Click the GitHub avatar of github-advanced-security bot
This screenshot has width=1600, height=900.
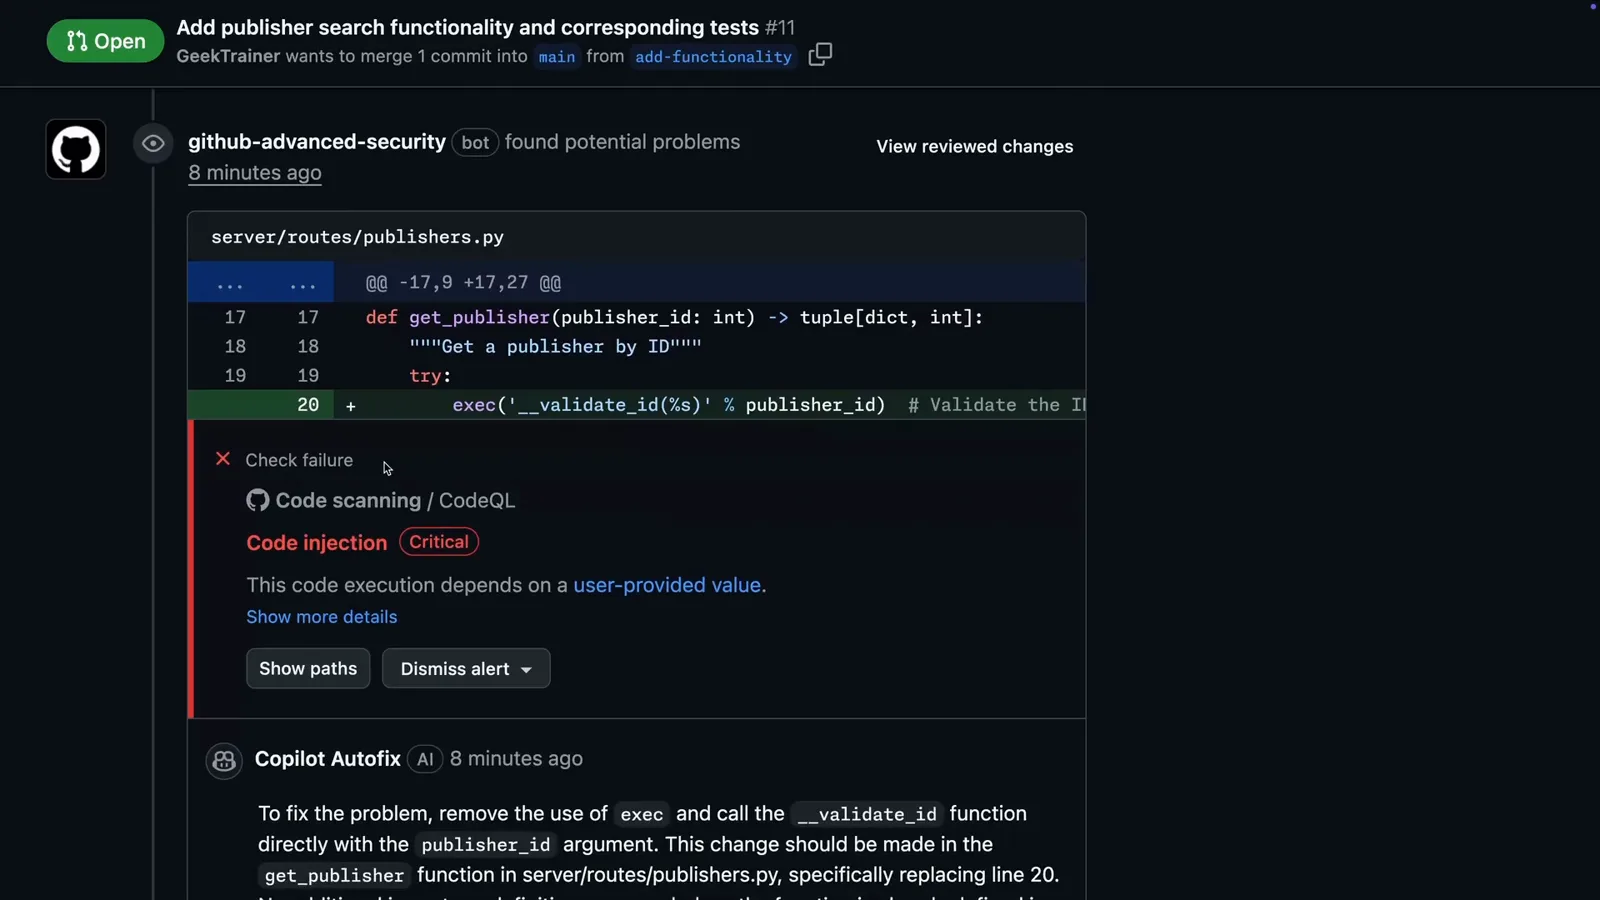point(76,150)
